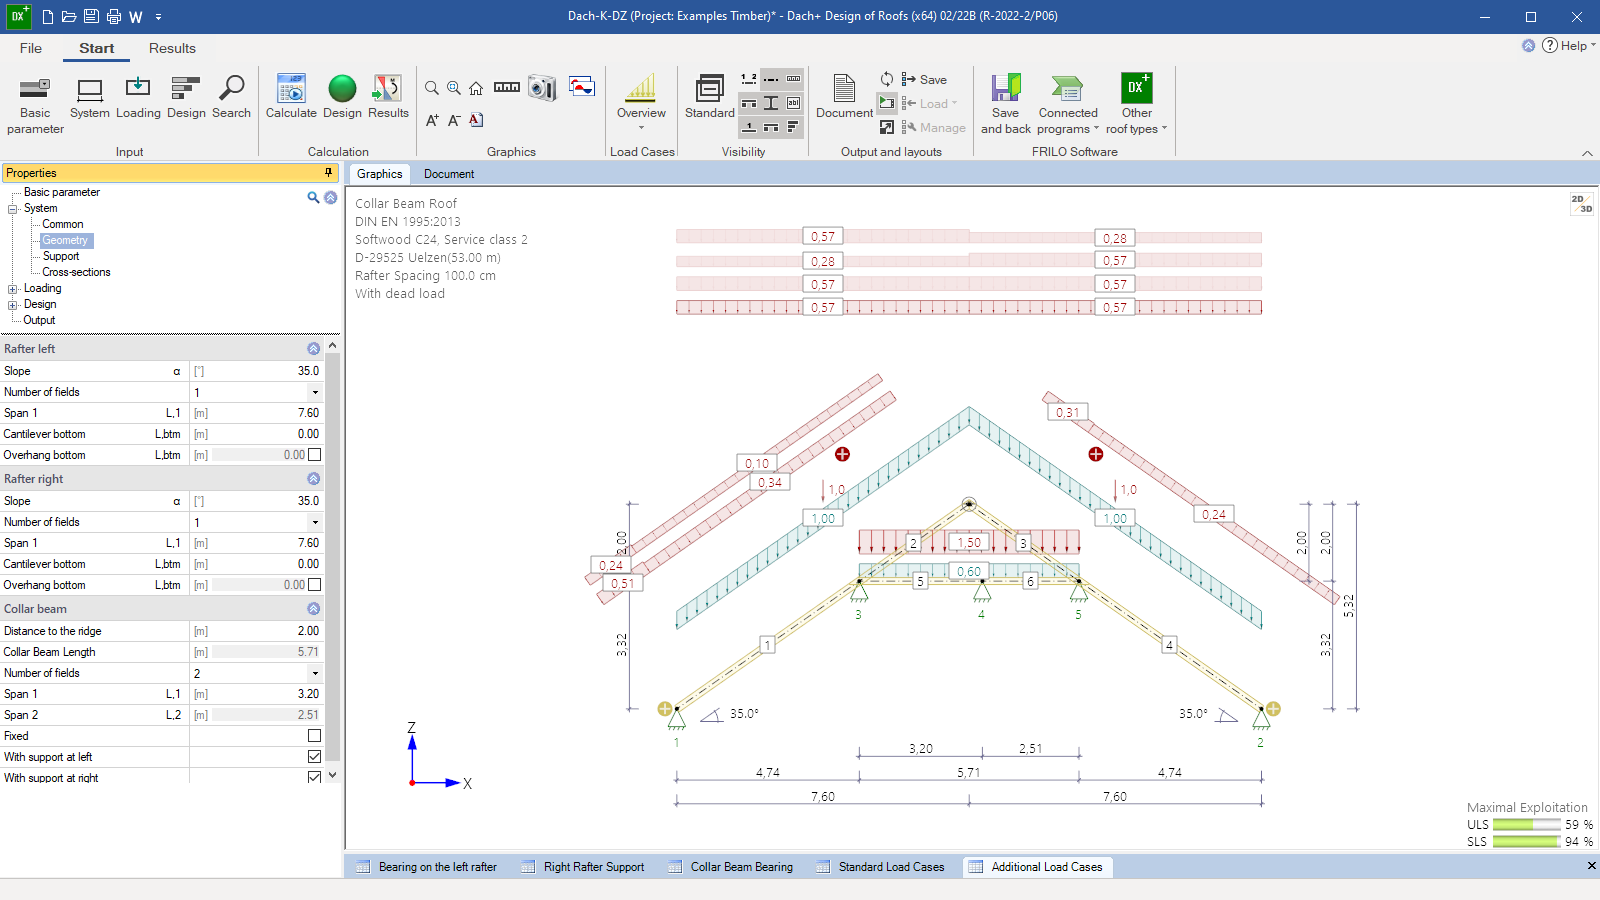Open the Overview load cases dropdown

click(641, 128)
